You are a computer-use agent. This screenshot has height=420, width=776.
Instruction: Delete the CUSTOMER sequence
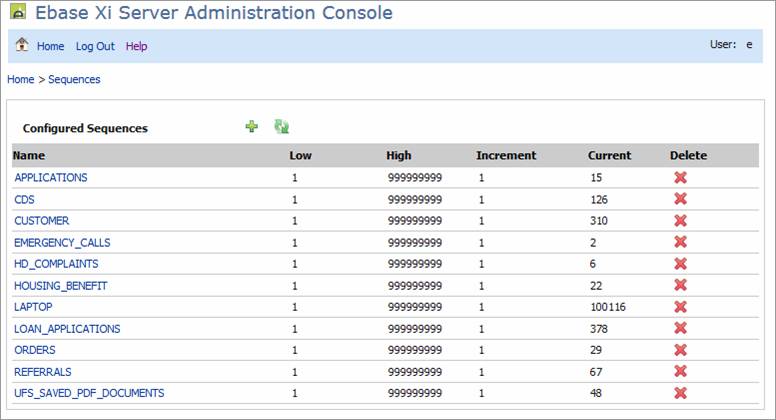681,220
